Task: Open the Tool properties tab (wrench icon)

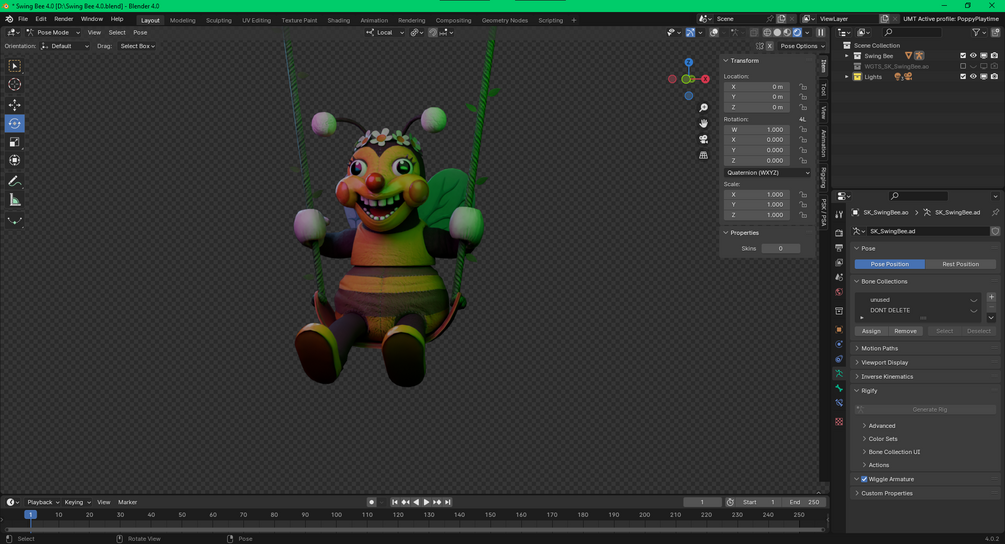Action: [x=839, y=215]
